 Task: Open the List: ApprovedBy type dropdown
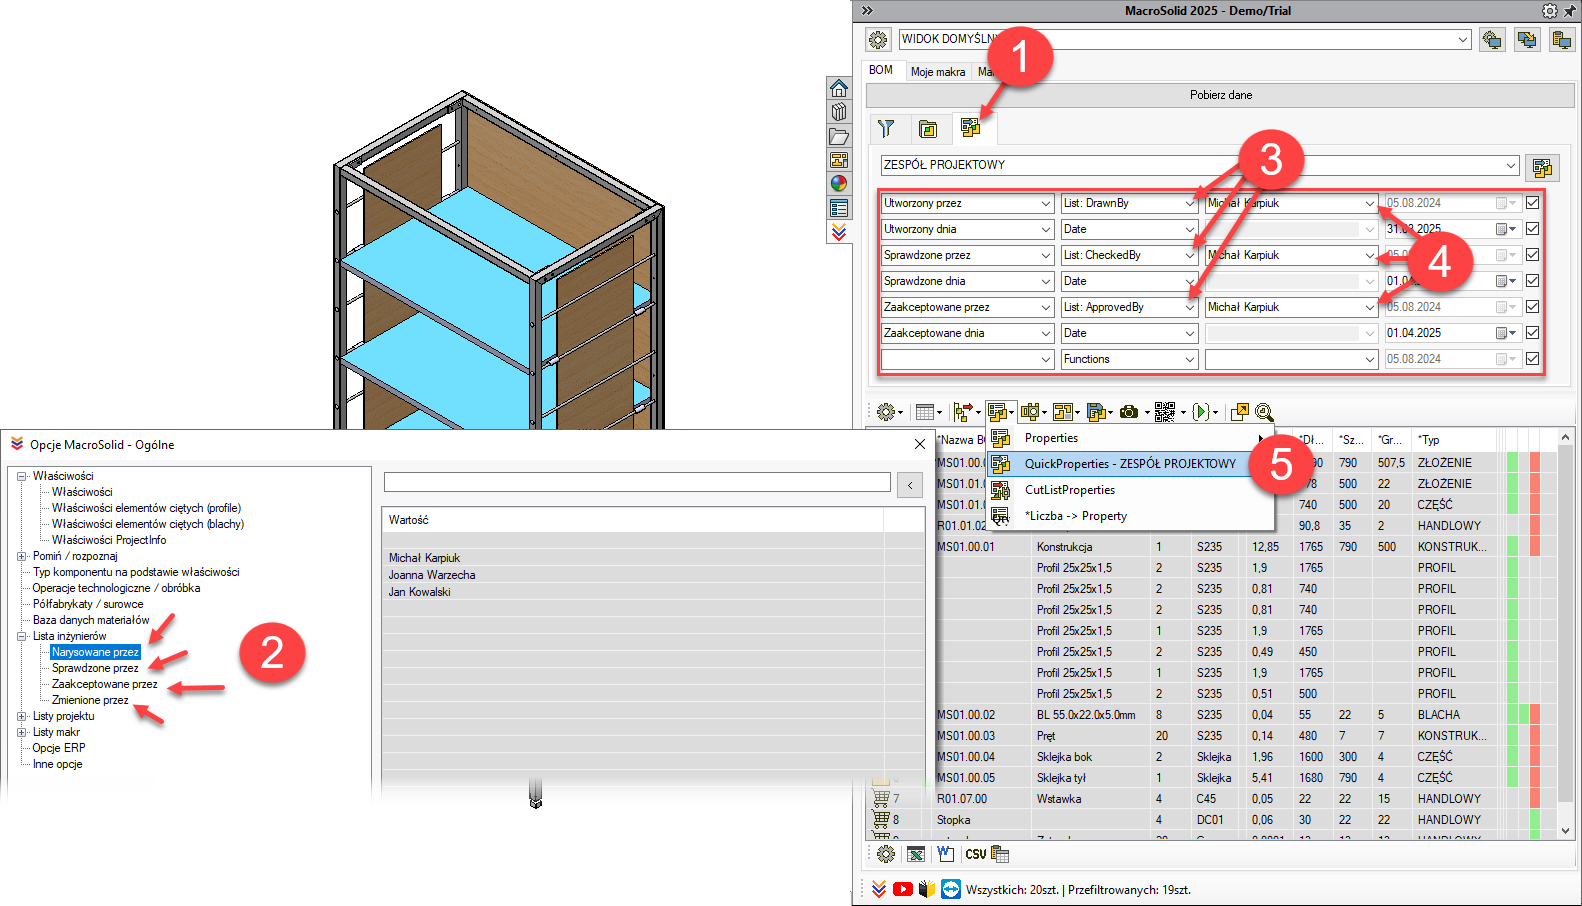[1190, 307]
